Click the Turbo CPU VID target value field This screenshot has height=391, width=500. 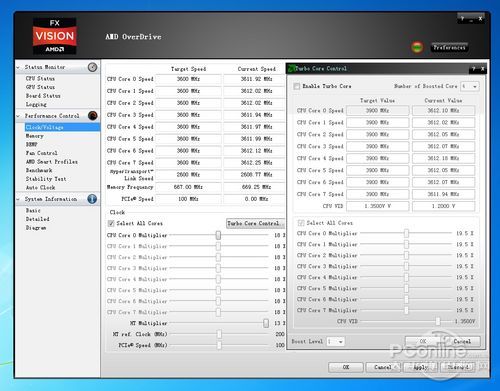(378, 206)
